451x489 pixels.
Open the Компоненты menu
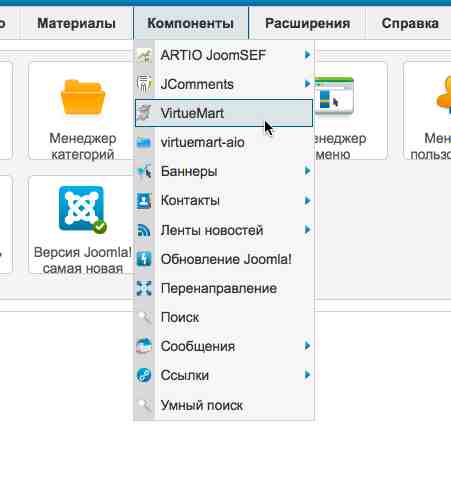(191, 23)
